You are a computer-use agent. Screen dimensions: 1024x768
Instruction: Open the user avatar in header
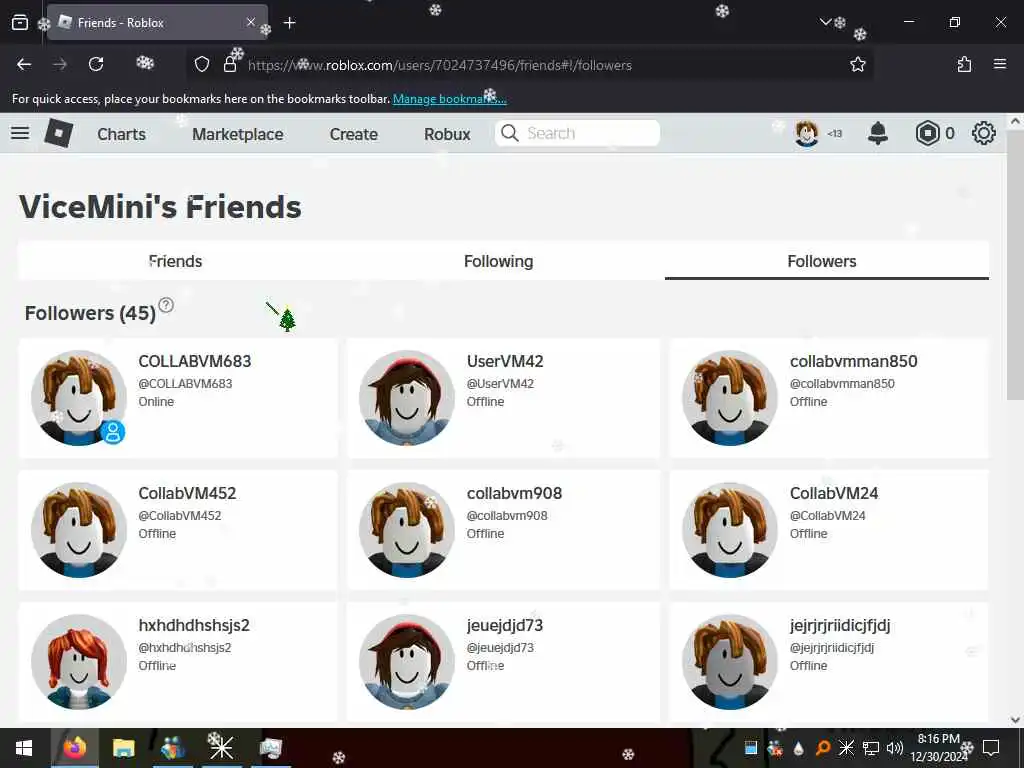(x=807, y=133)
